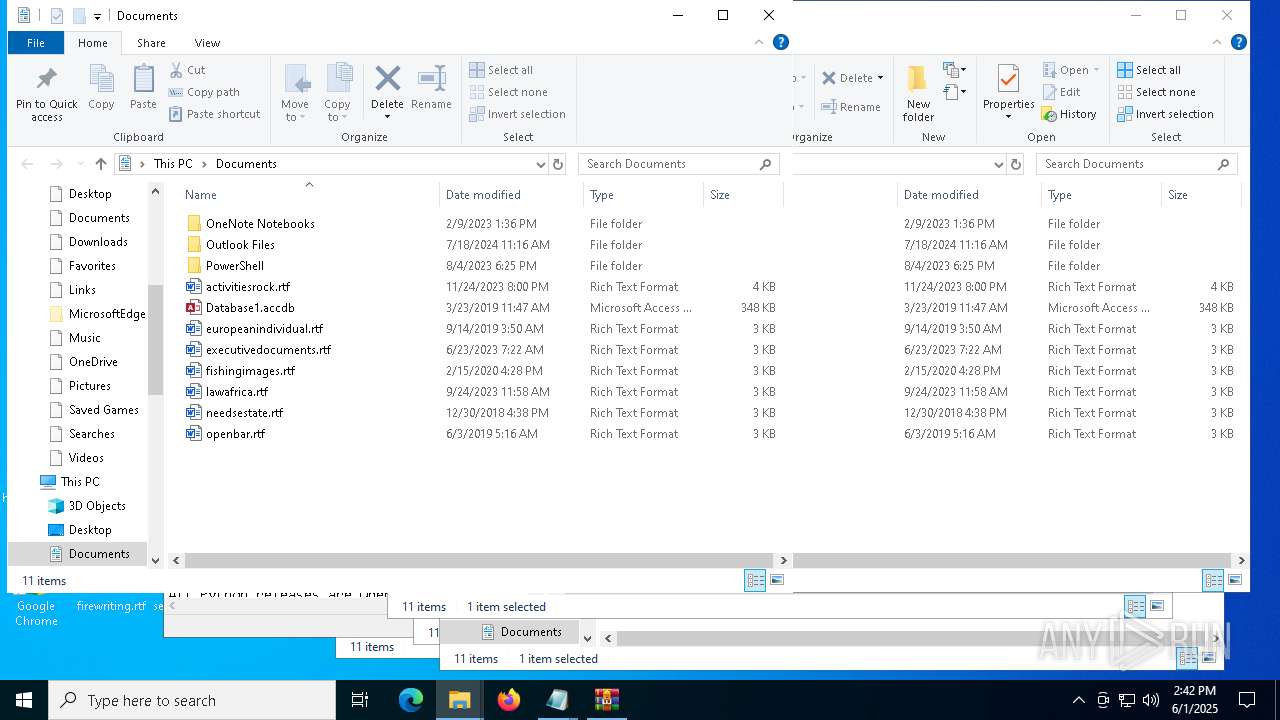Click Edit in back window ribbon
The height and width of the screenshot is (720, 1280).
[x=1061, y=92]
